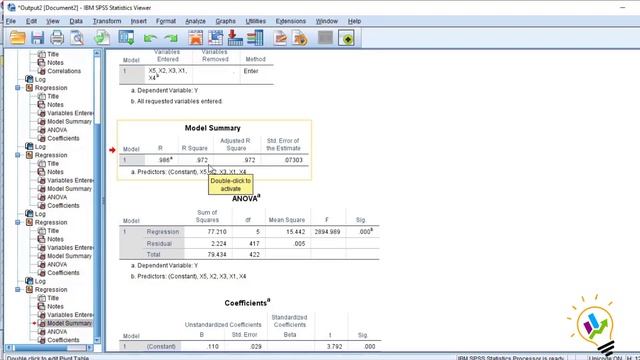Image resolution: width=640 pixels, height=360 pixels.
Task: Click the Model Summary table title
Action: point(213,128)
